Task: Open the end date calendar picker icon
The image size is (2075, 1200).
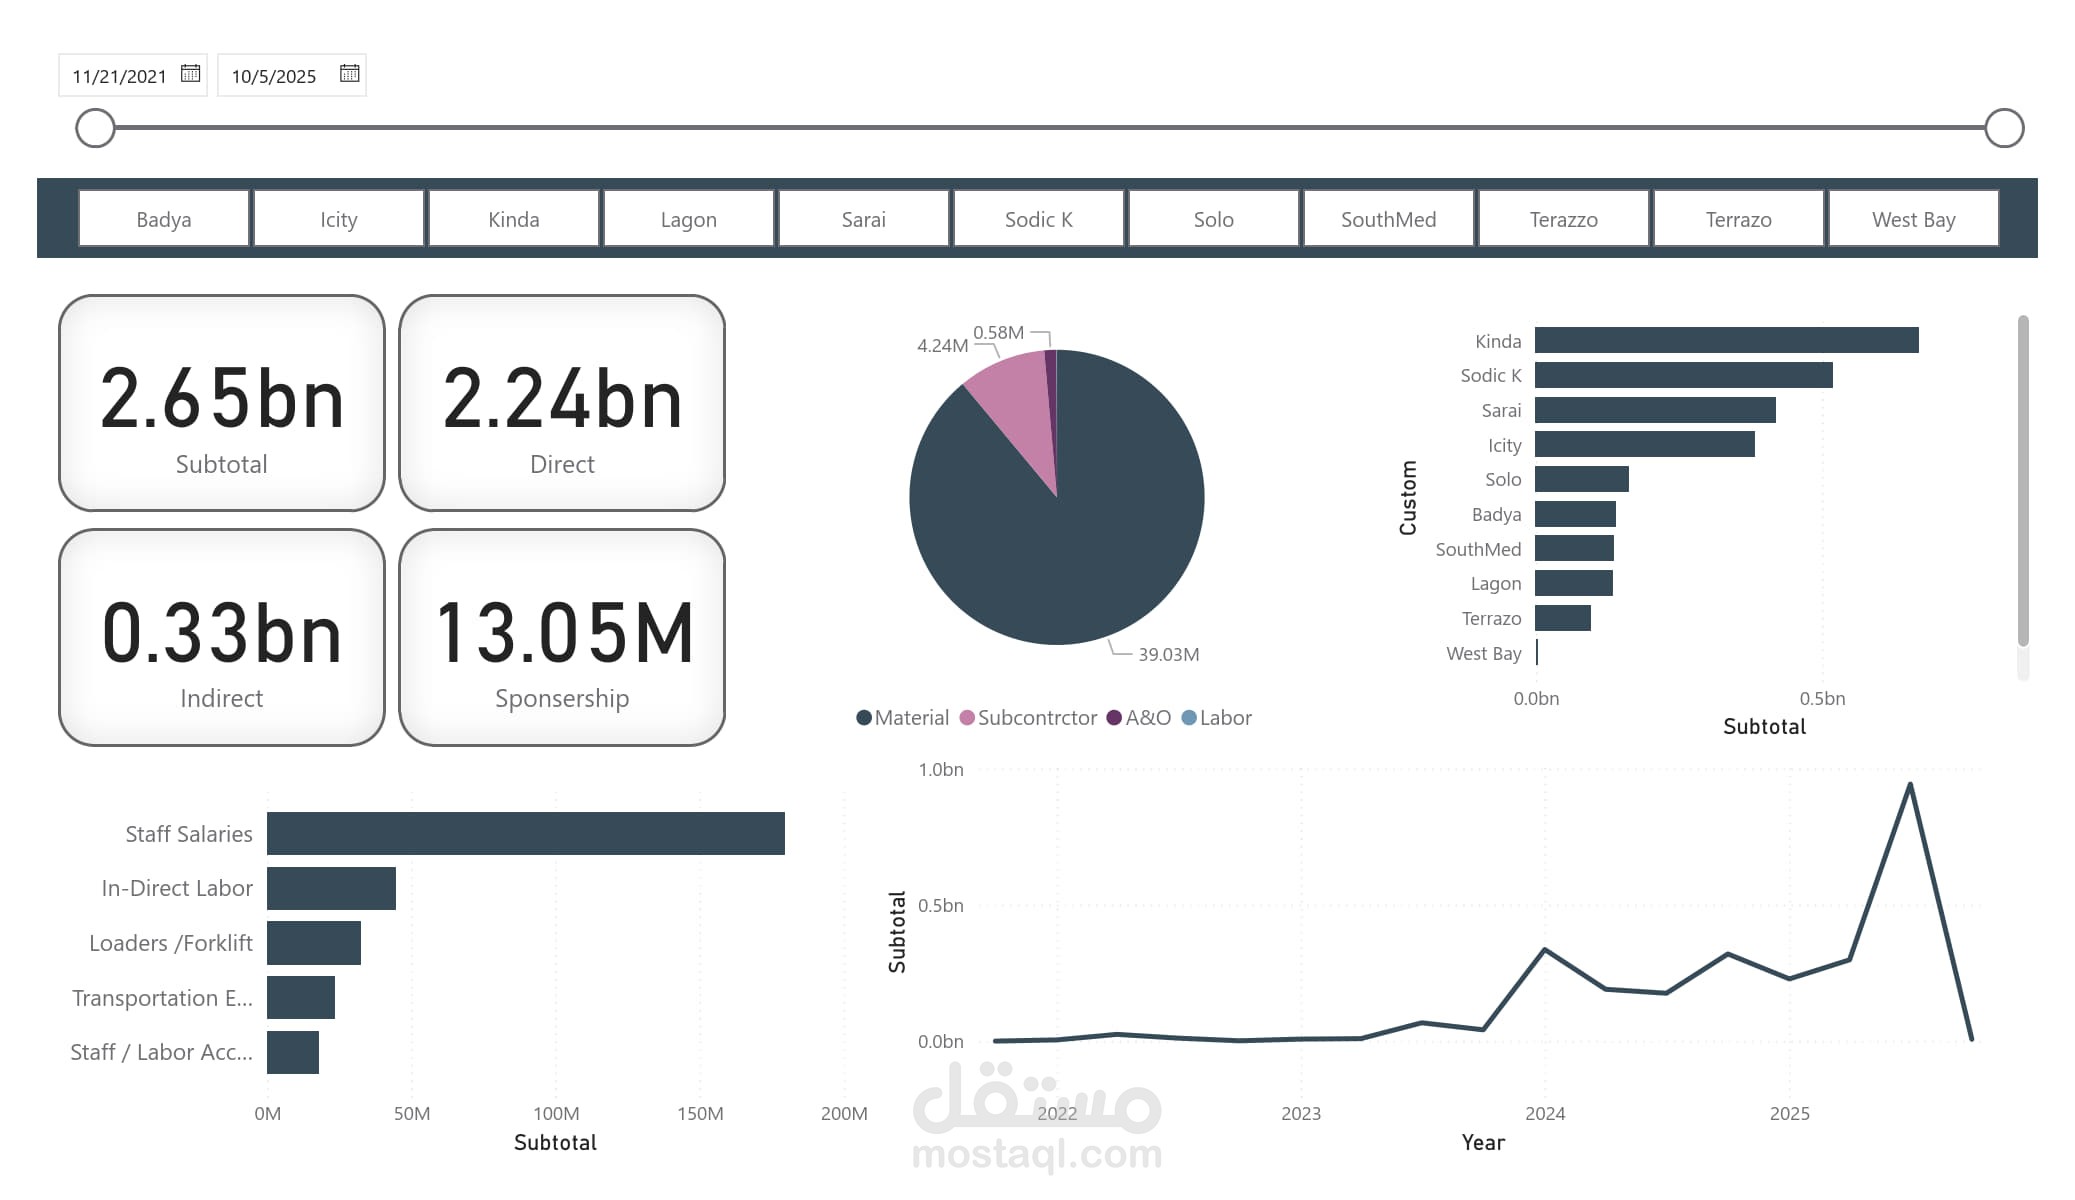Action: pyautogui.click(x=349, y=74)
